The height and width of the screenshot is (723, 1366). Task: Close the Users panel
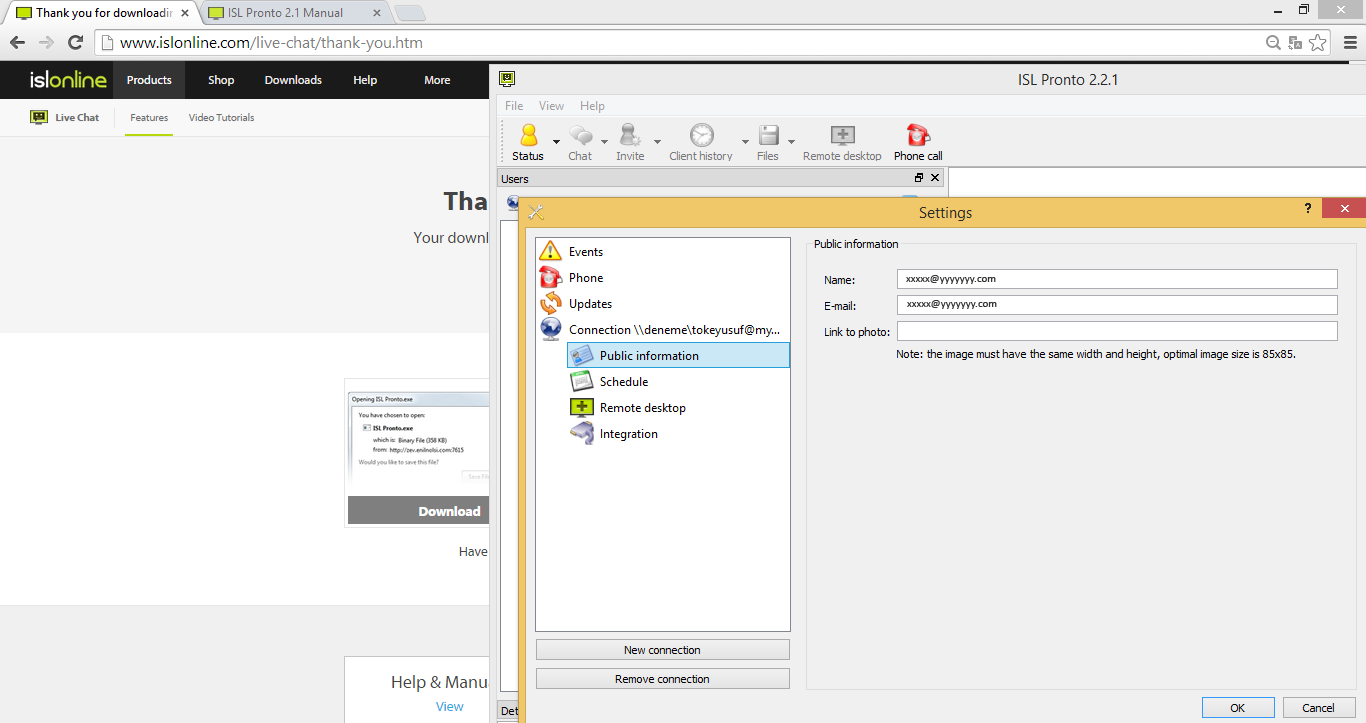[x=935, y=178]
